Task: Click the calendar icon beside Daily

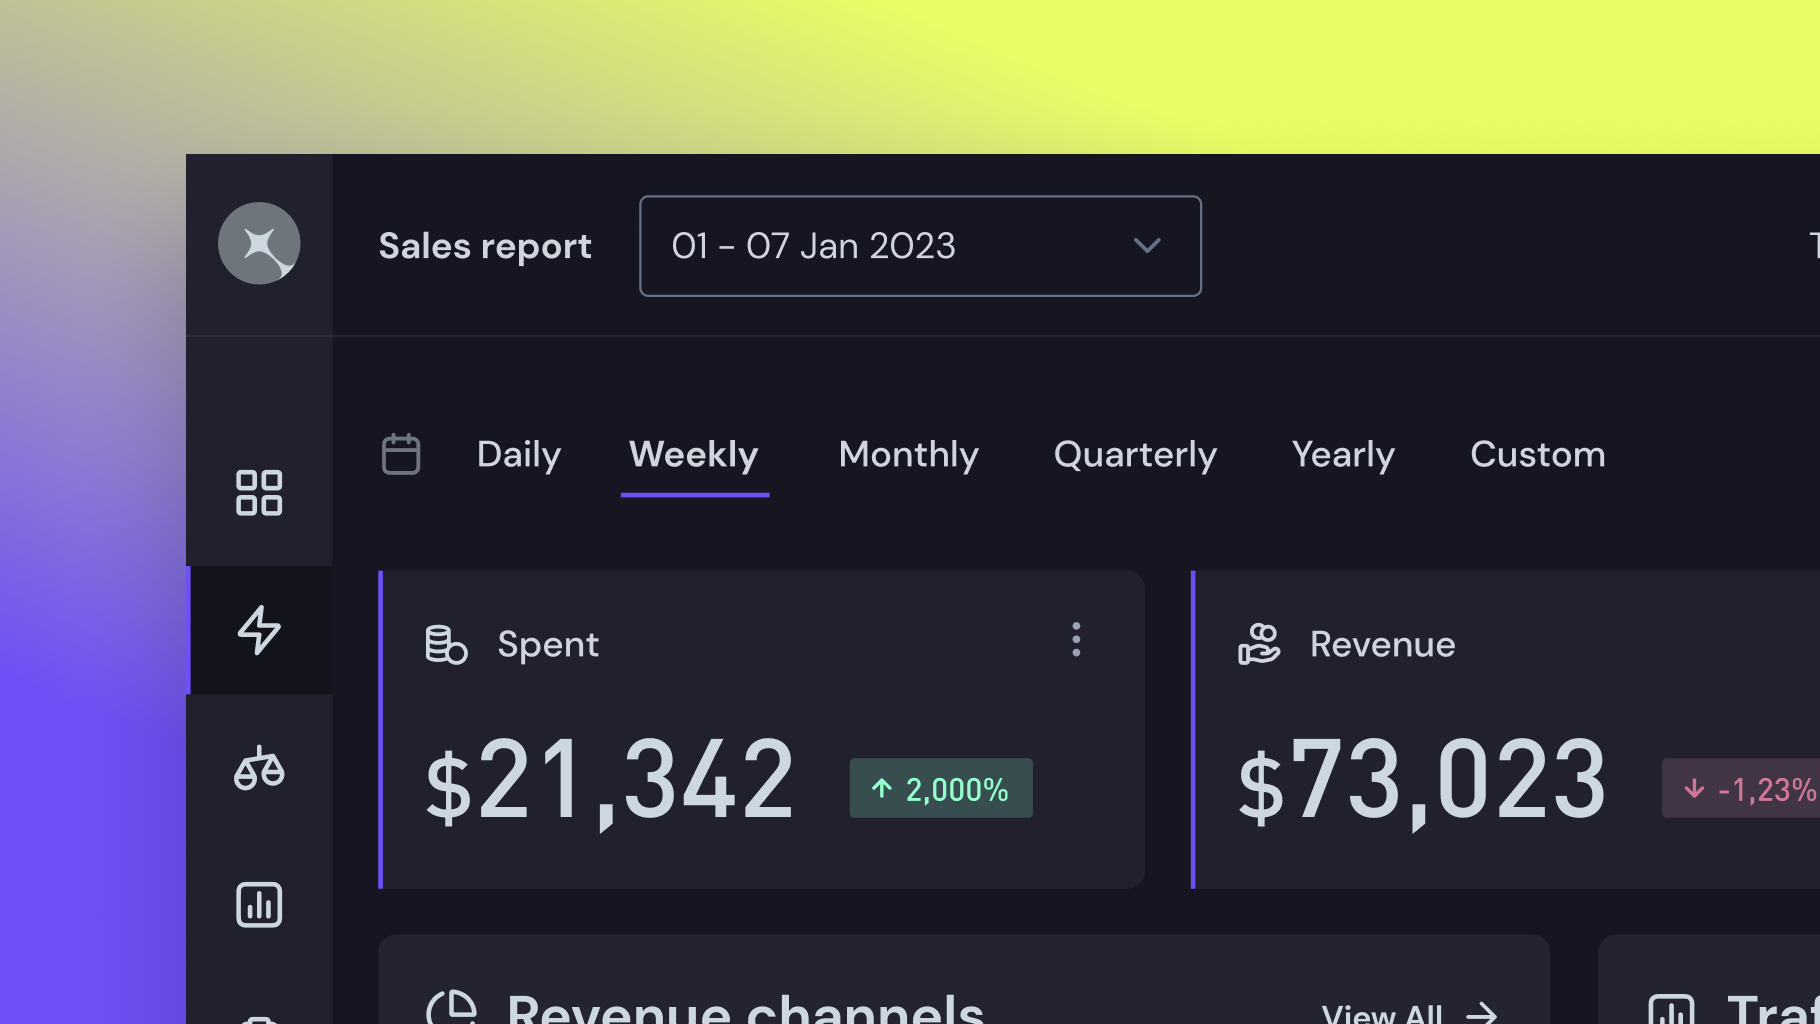Action: [x=401, y=454]
